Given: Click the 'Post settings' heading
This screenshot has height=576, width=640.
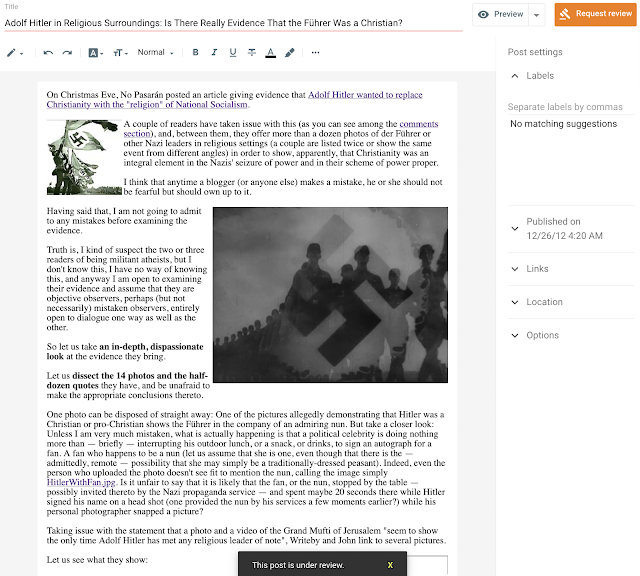Looking at the screenshot, I should pos(535,52).
